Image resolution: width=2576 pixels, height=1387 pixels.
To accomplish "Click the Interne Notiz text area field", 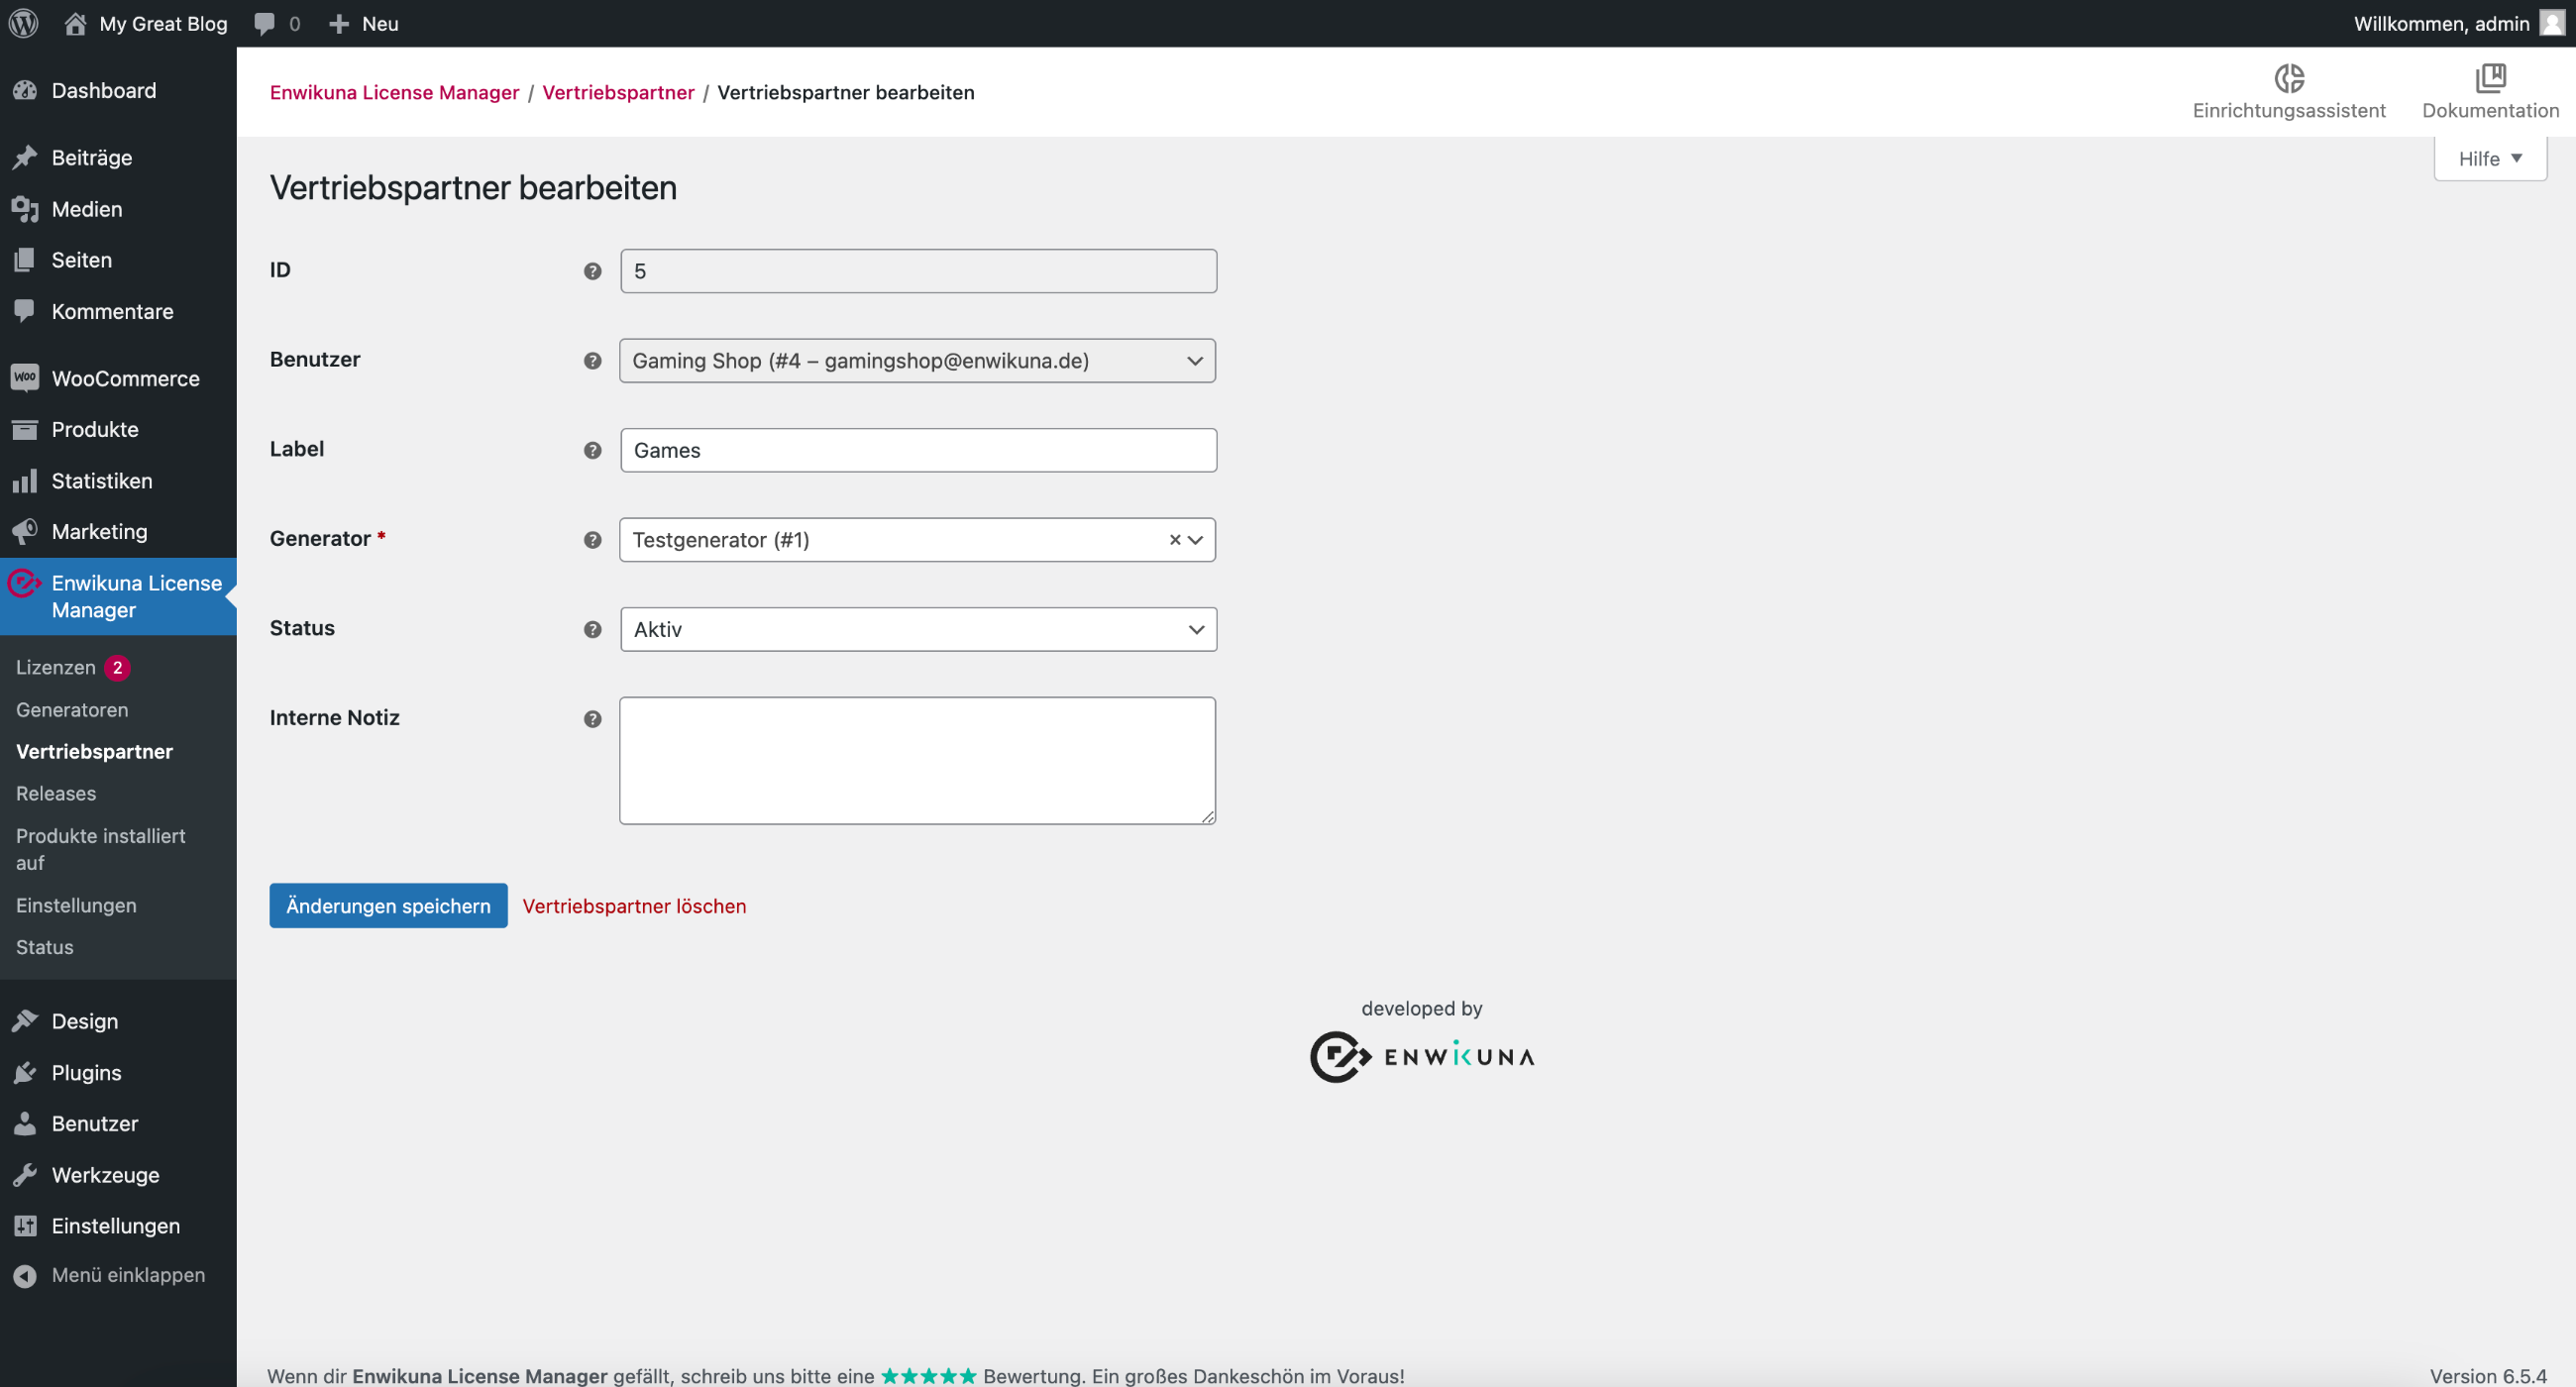I will click(919, 760).
